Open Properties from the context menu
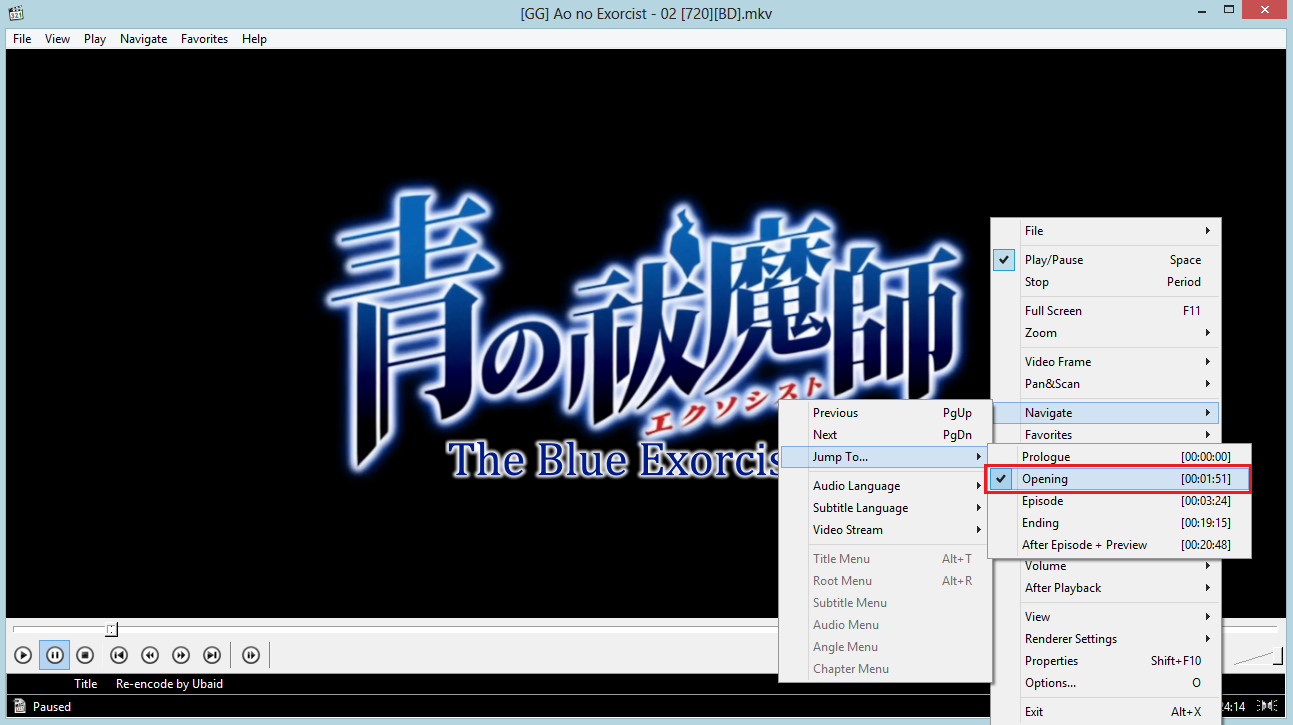The width and height of the screenshot is (1293, 725). 1105,661
